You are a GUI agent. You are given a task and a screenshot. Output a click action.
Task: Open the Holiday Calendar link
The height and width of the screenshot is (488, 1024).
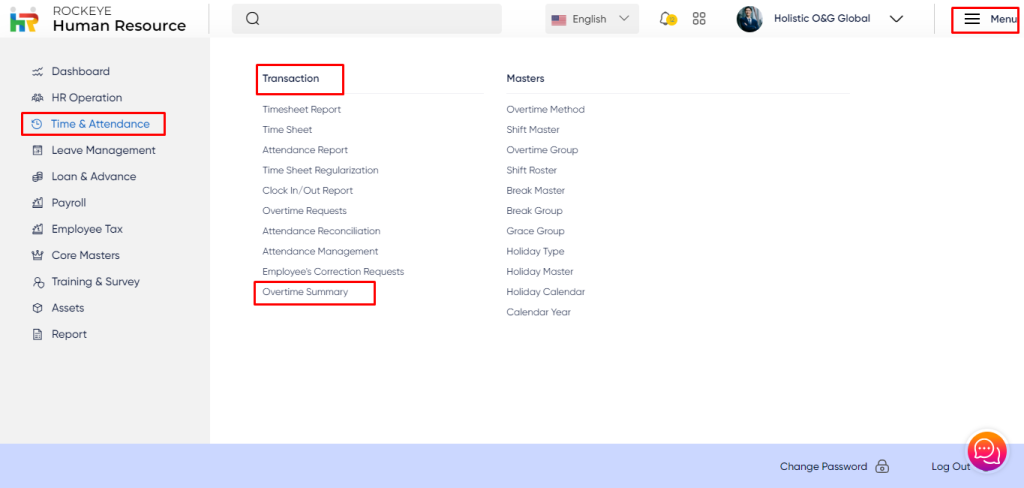click(x=545, y=292)
